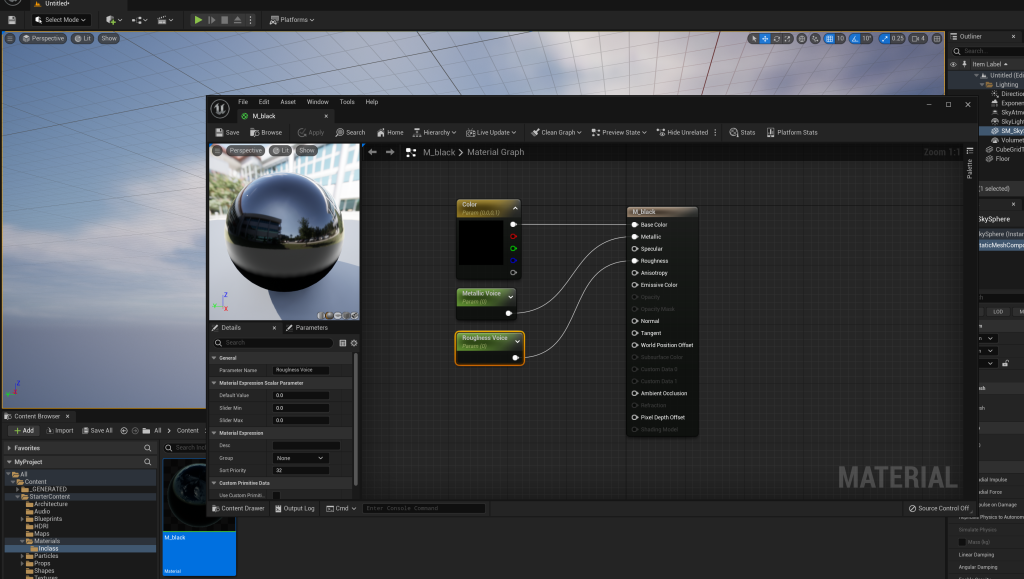The width and height of the screenshot is (1024, 579).
Task: Open the add content cube-plus icon menu
Action: pos(113,20)
